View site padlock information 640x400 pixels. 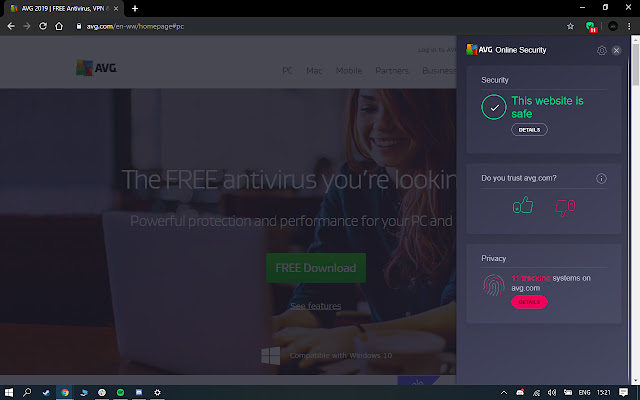(79, 27)
